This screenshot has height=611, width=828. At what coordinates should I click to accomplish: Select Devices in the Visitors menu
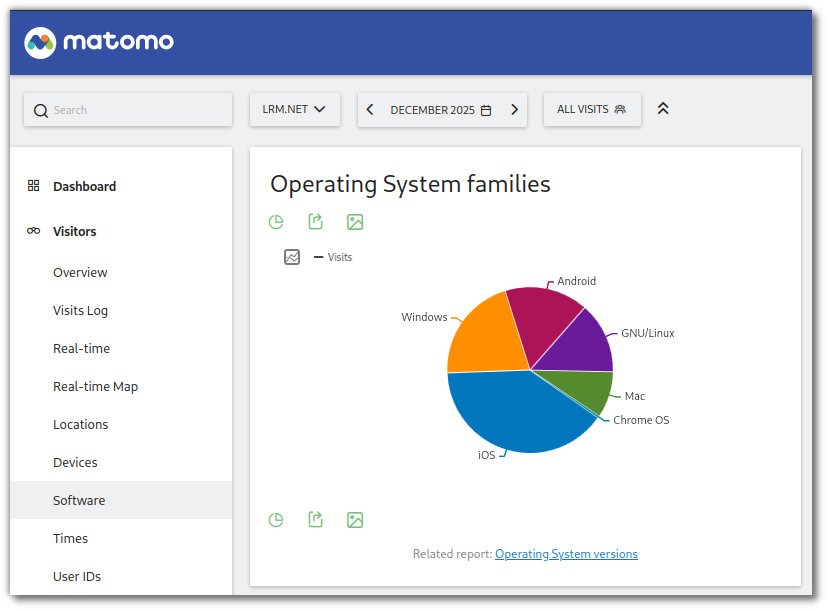[x=75, y=462]
